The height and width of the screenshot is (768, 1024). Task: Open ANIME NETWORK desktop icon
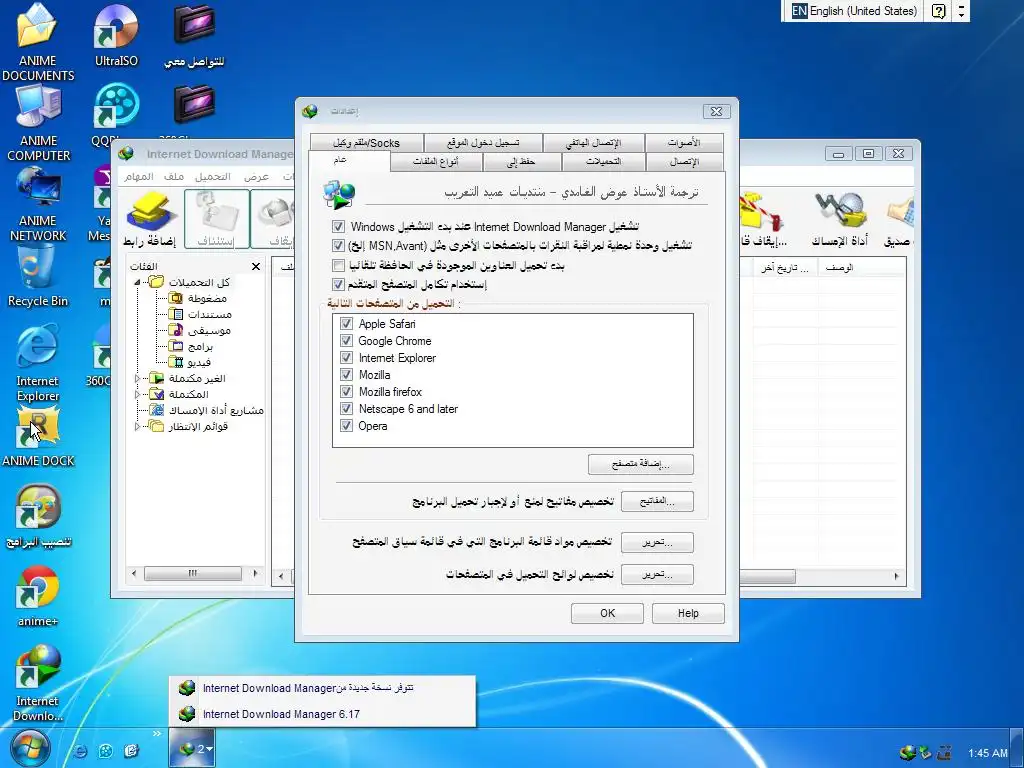[x=38, y=186]
